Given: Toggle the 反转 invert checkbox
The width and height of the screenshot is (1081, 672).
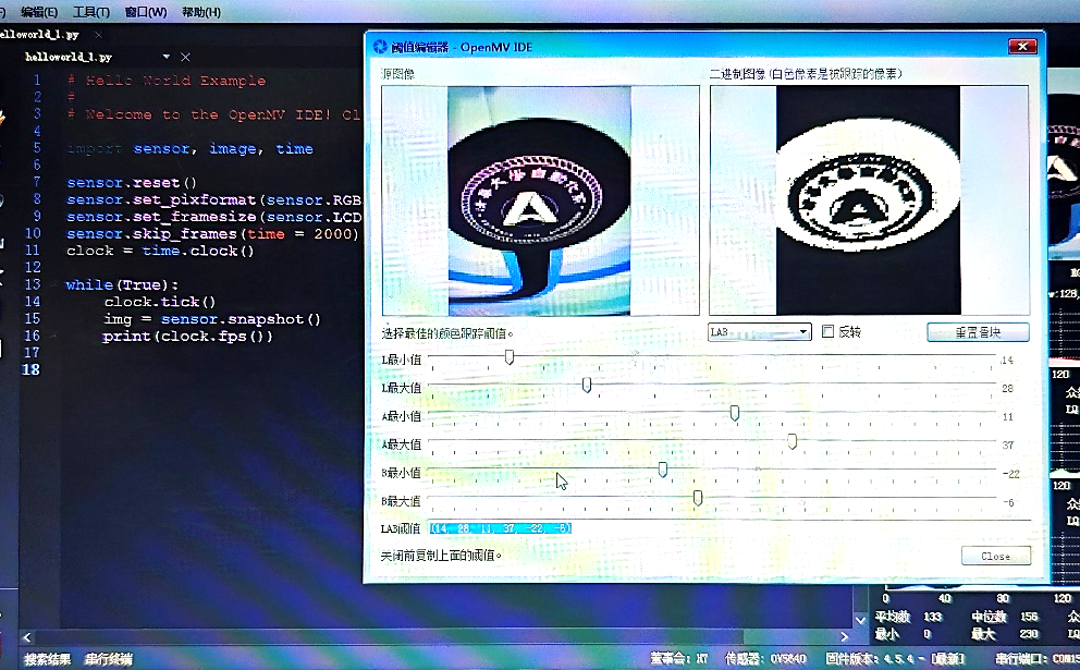Looking at the screenshot, I should coord(828,332).
